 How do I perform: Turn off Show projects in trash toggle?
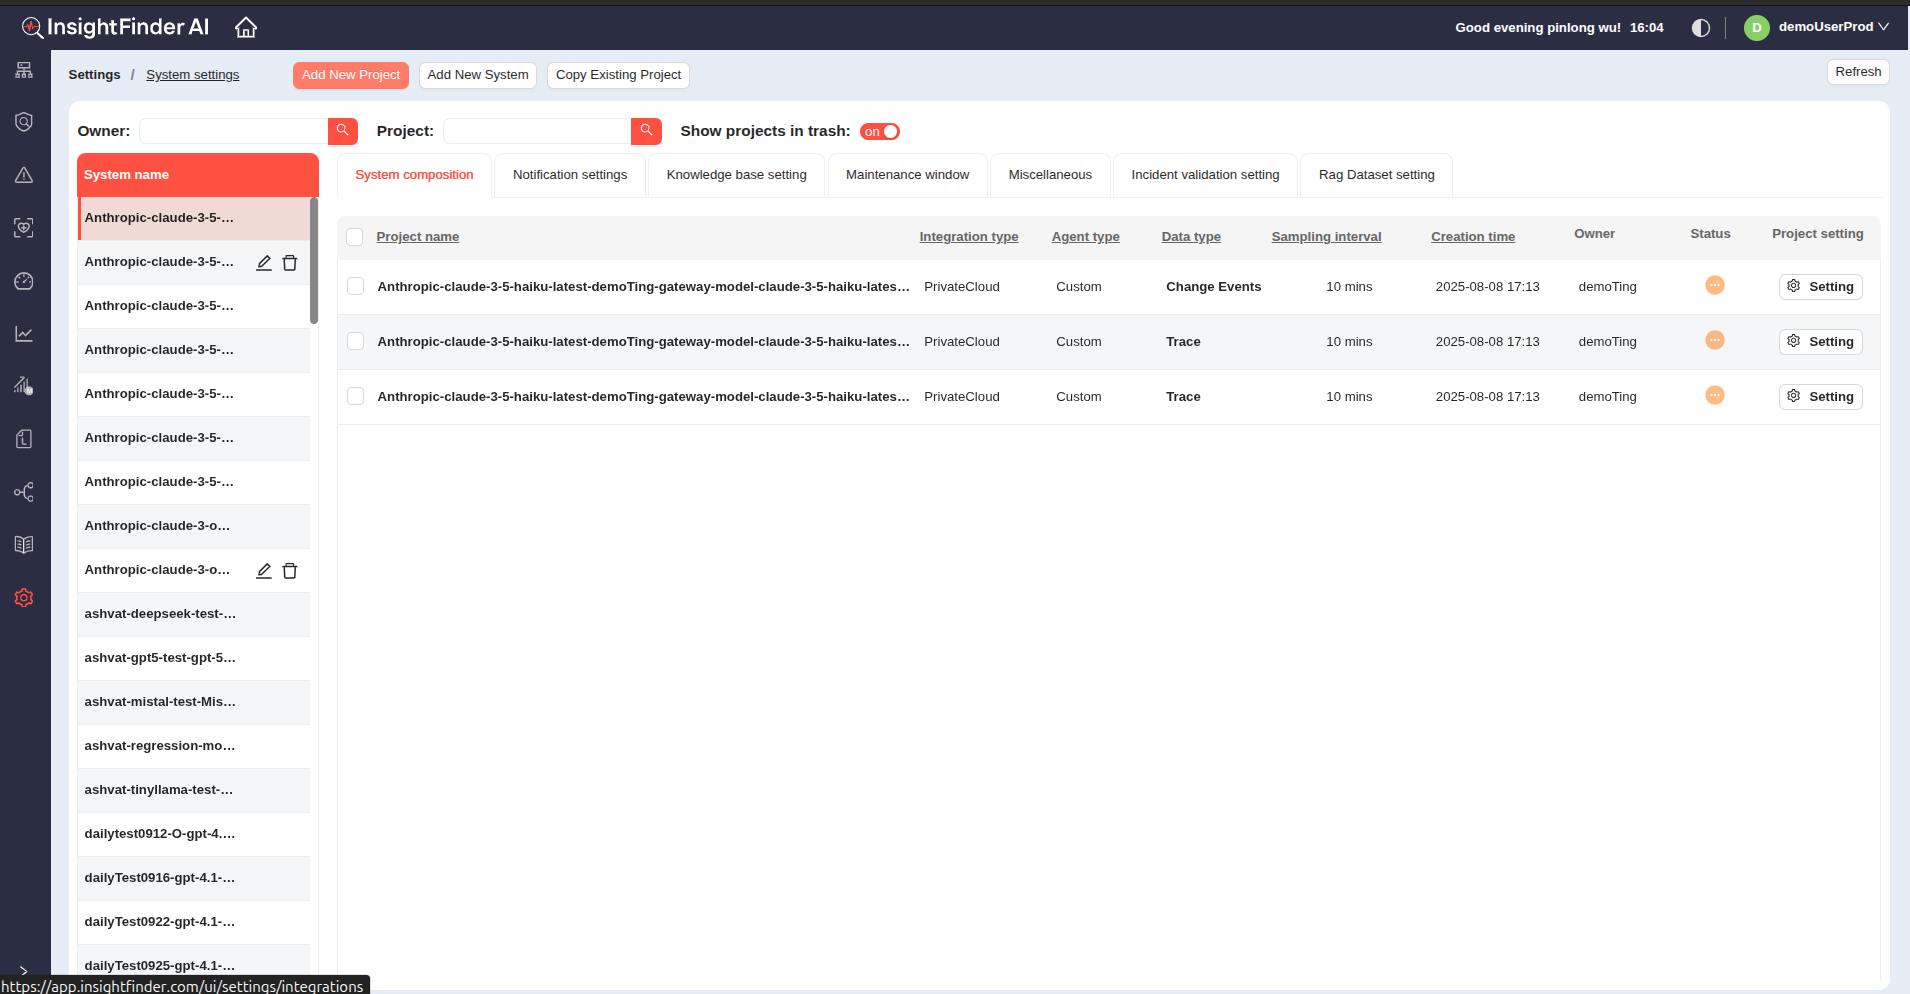[x=880, y=132]
